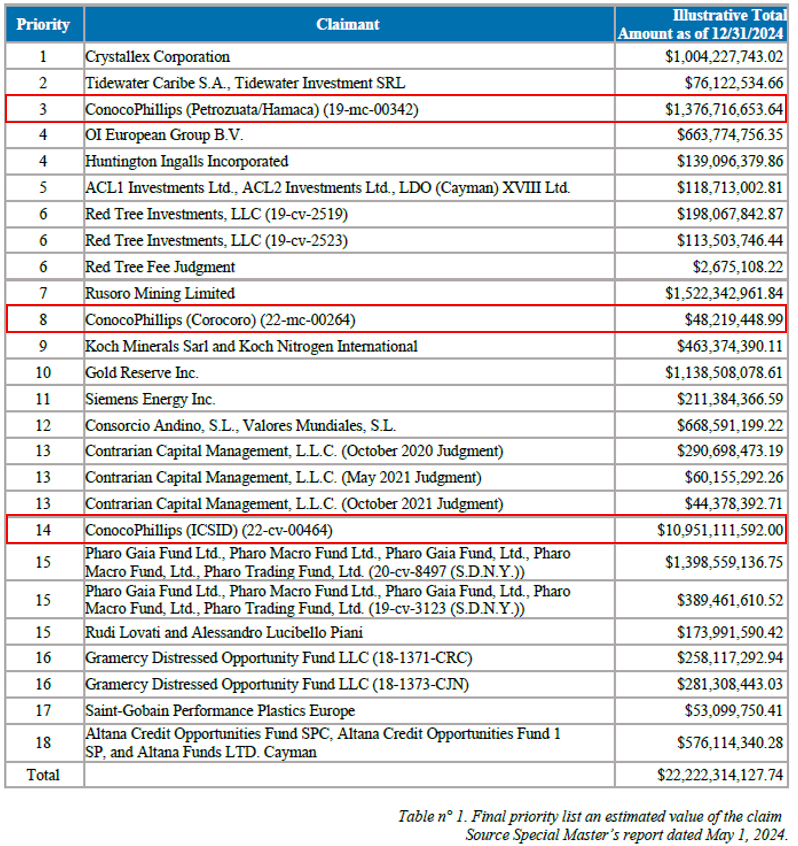
Task: Select Contrarian Capital May 2021 Judgment cell
Action: (x=349, y=477)
